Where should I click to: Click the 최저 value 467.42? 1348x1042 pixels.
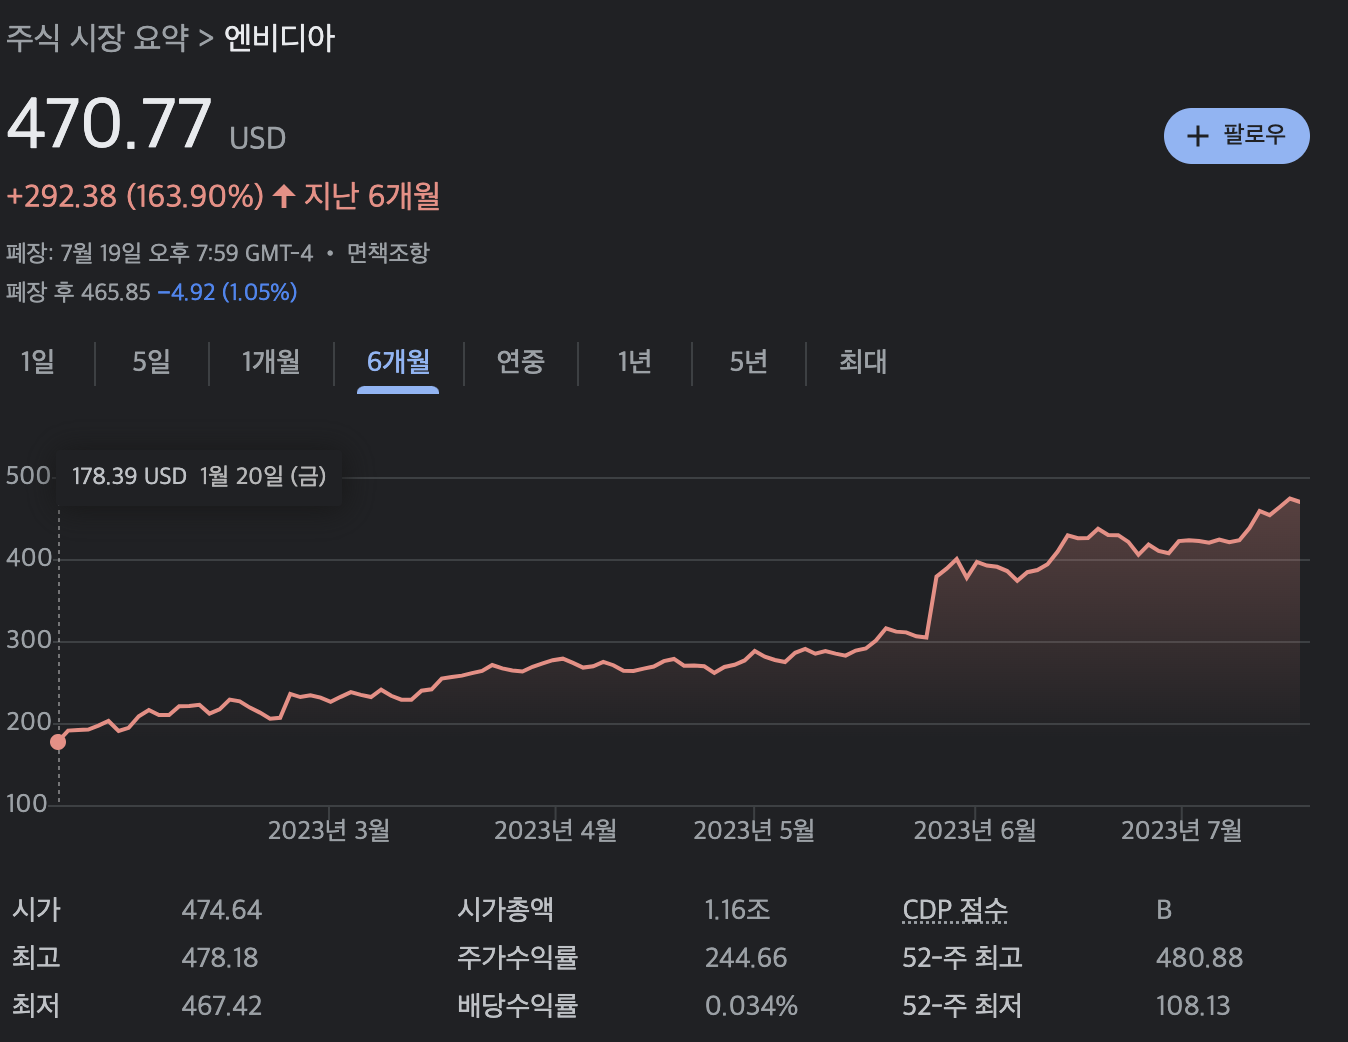[x=222, y=1006]
